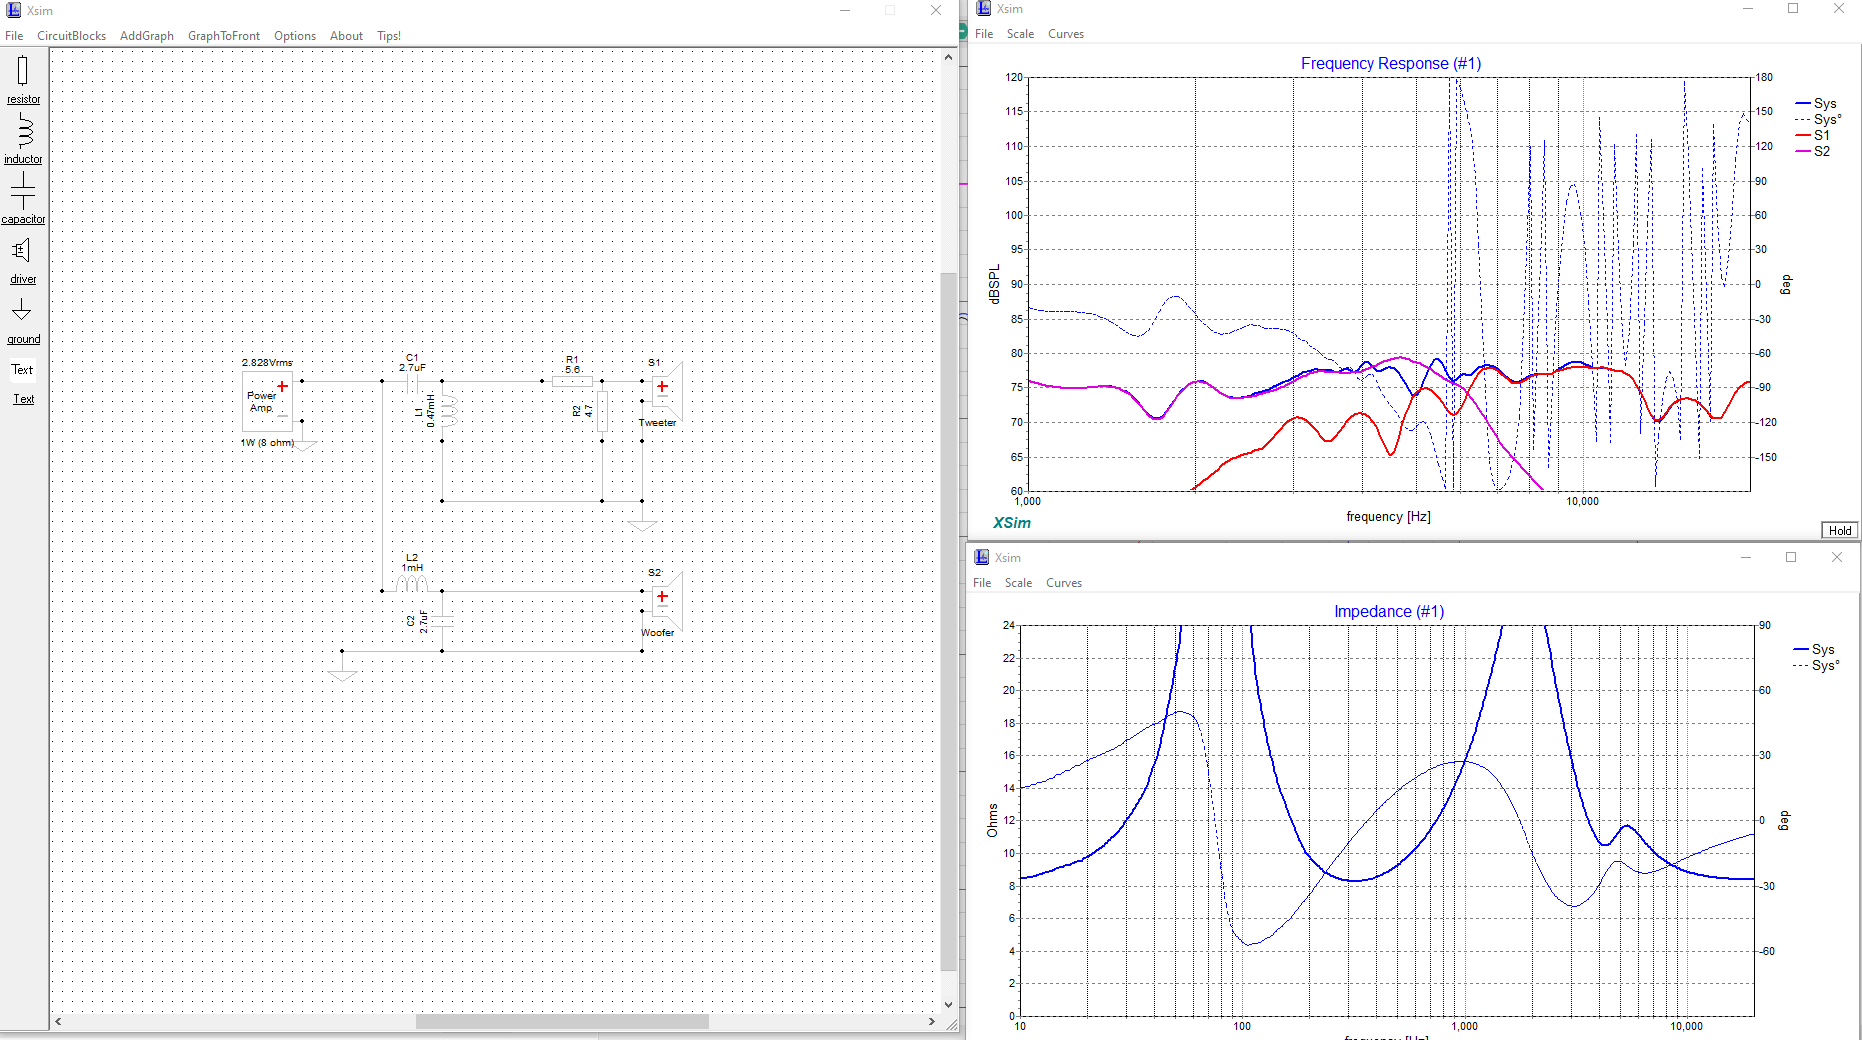Select the ground component tool
Screen dimensions: 1862x1040
point(23,320)
